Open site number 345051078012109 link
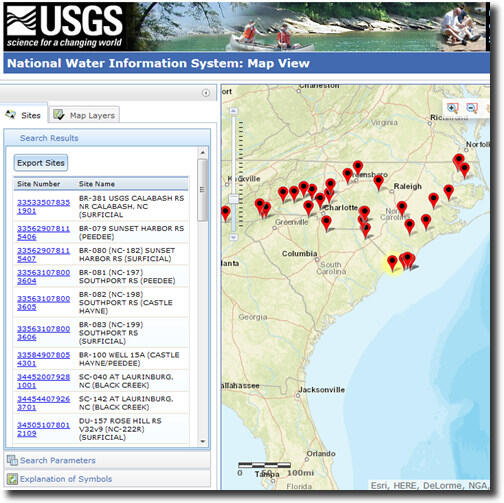 click(x=43, y=429)
